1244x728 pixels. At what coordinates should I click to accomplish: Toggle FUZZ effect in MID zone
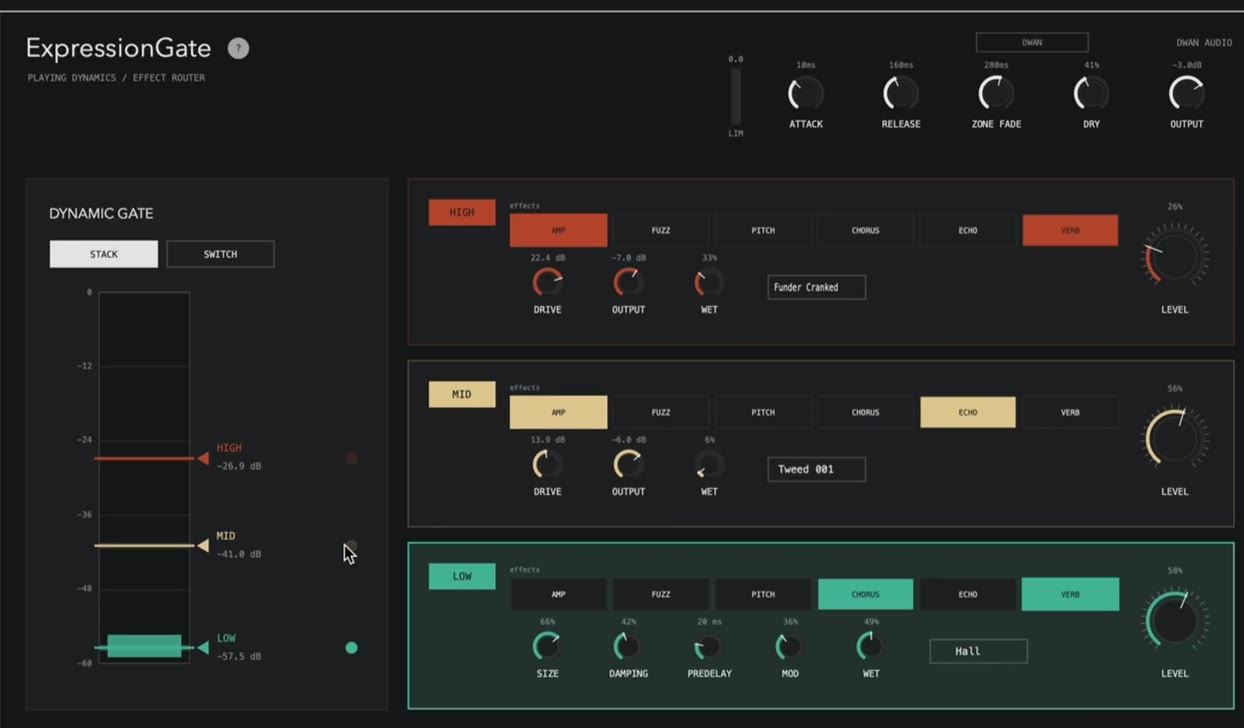pos(661,412)
